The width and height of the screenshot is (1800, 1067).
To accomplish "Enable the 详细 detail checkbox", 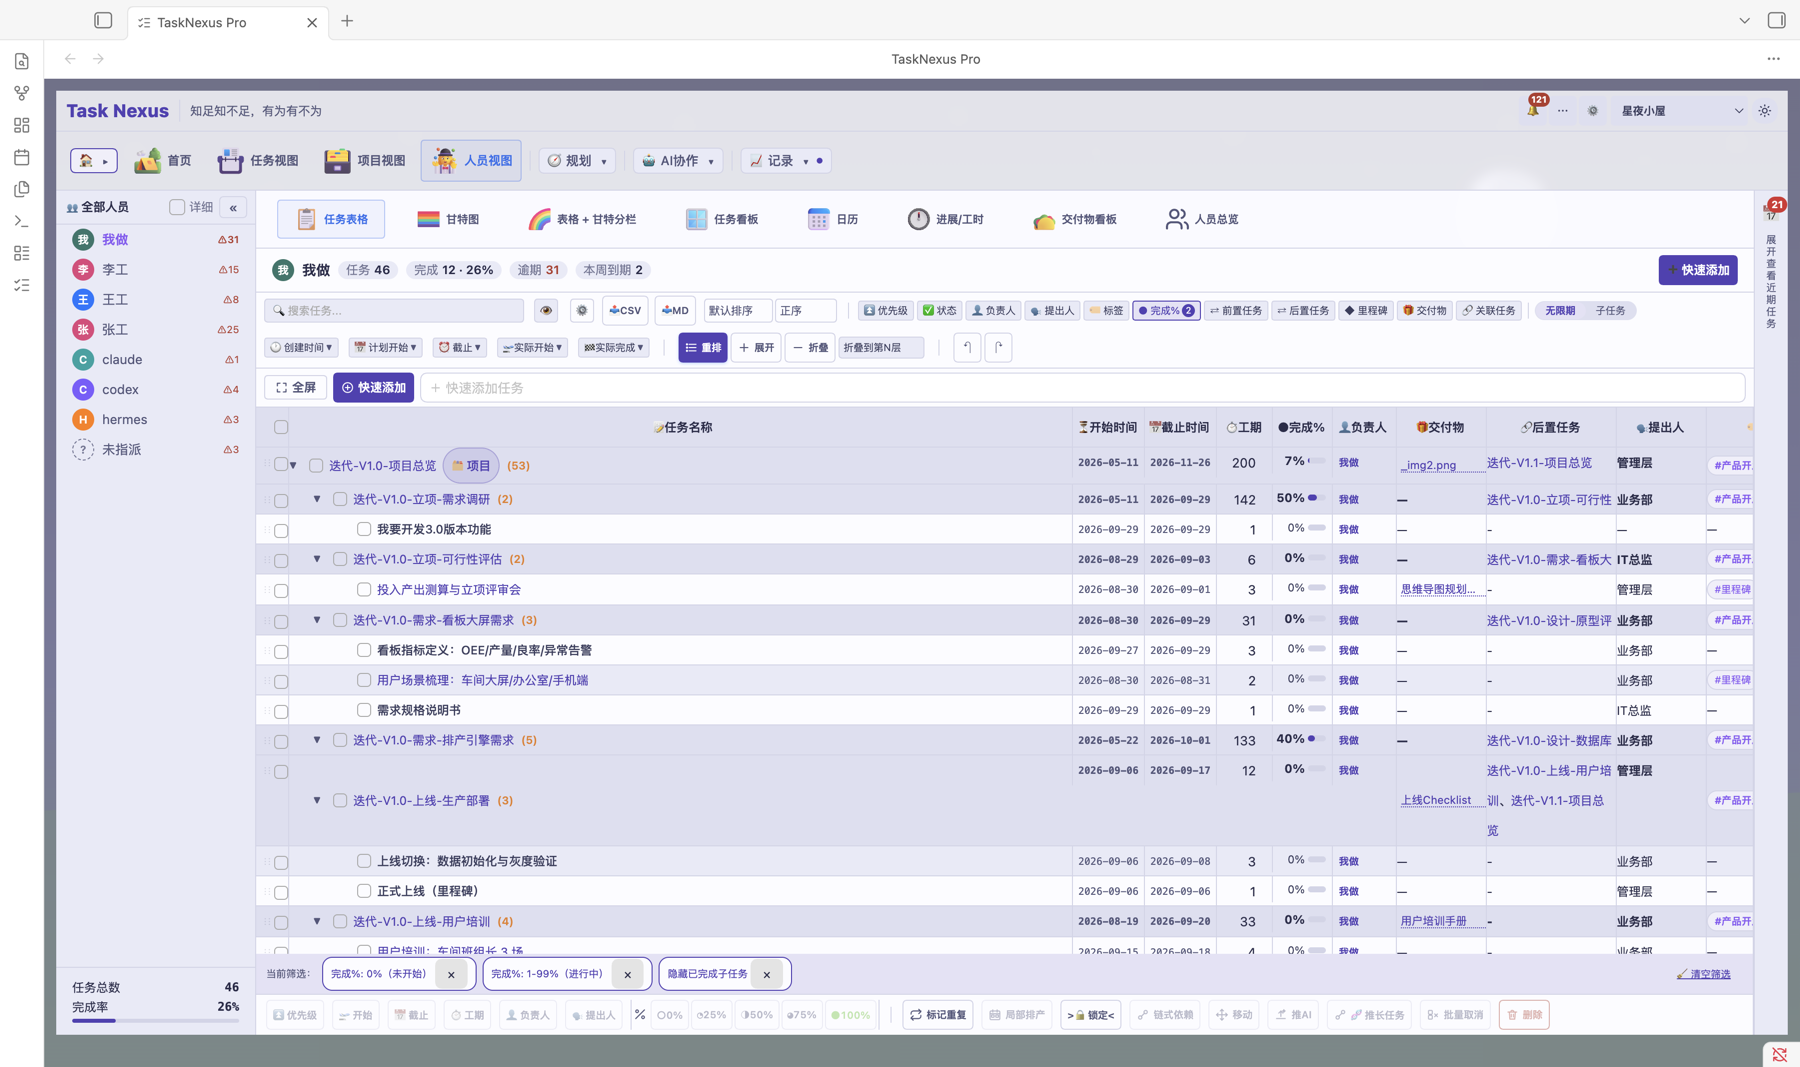I will (x=177, y=207).
